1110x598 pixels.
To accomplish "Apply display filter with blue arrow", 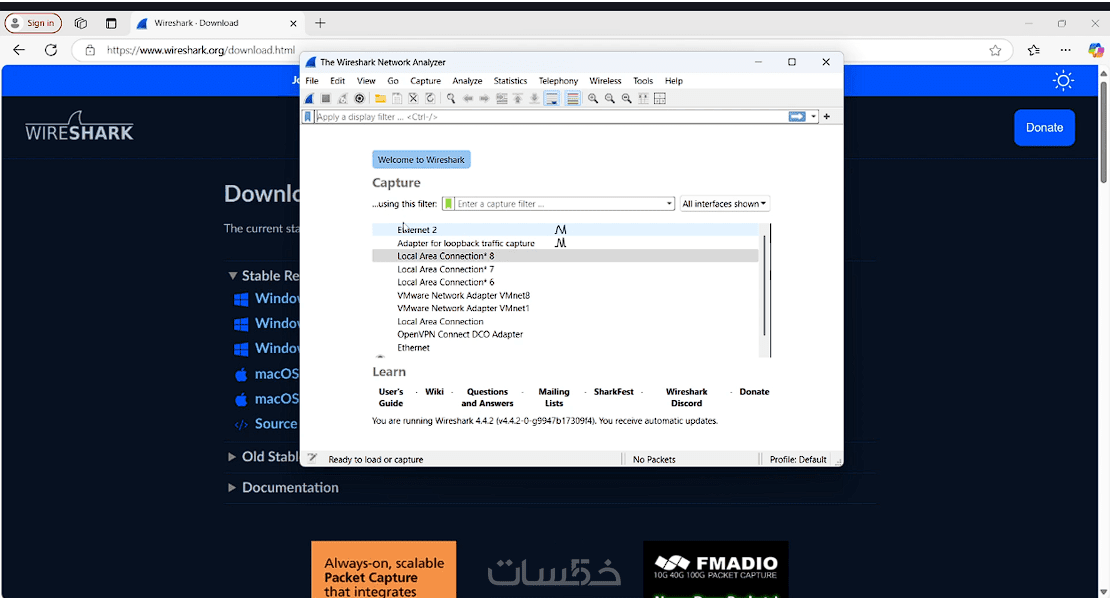I will coord(797,117).
